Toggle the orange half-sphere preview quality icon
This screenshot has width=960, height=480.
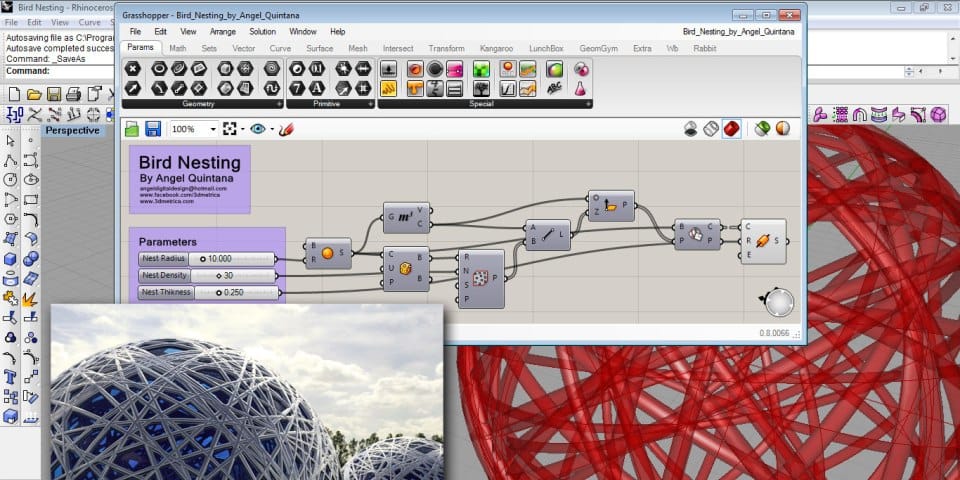point(782,129)
